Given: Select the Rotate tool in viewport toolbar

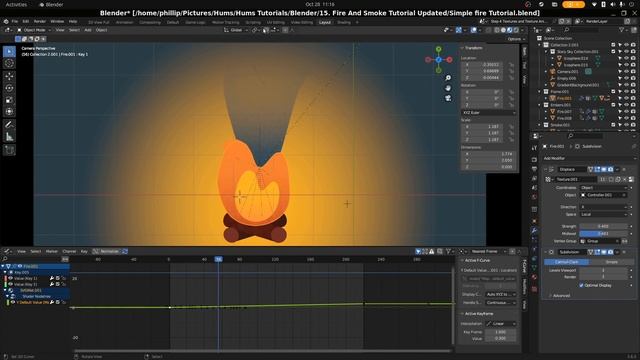Looking at the screenshot, I should tap(9, 88).
